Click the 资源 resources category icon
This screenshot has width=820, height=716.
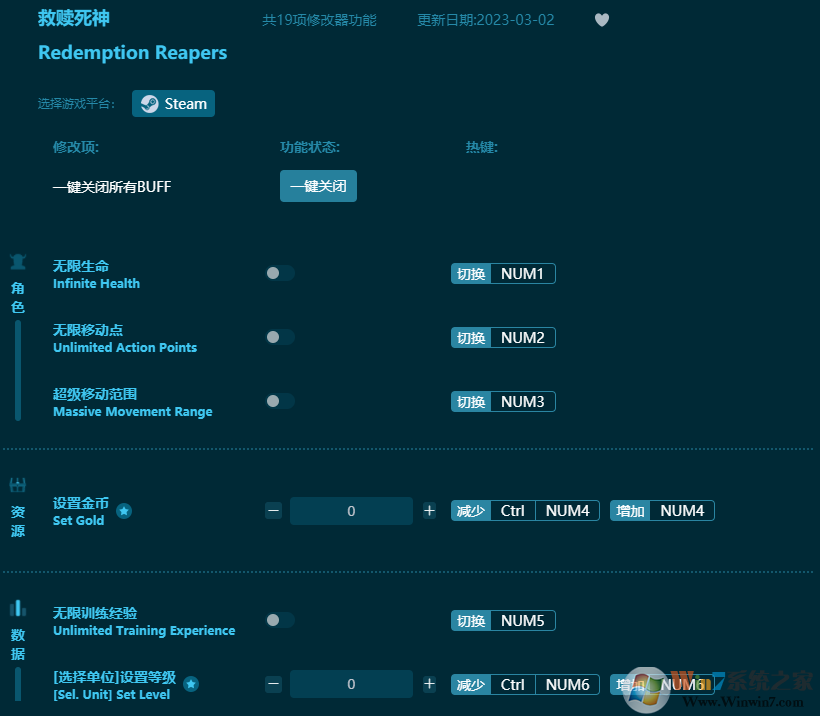[x=18, y=485]
